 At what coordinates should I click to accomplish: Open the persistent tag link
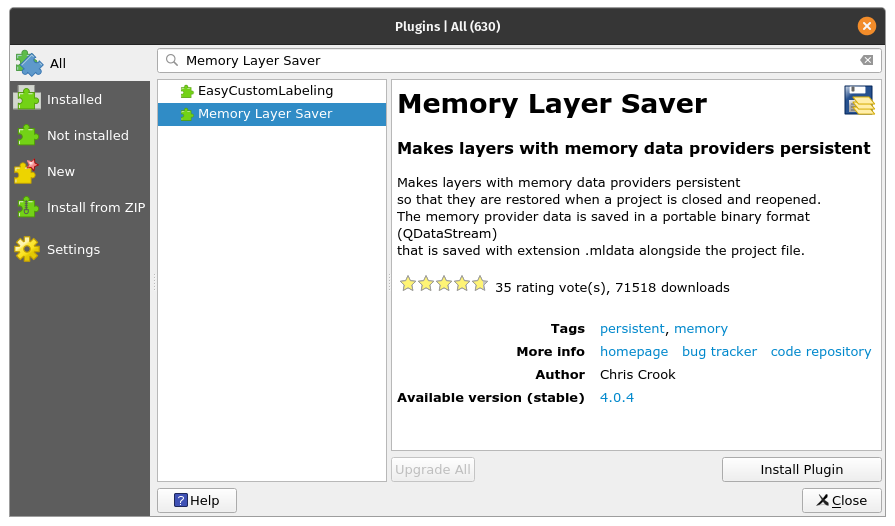[632, 329]
